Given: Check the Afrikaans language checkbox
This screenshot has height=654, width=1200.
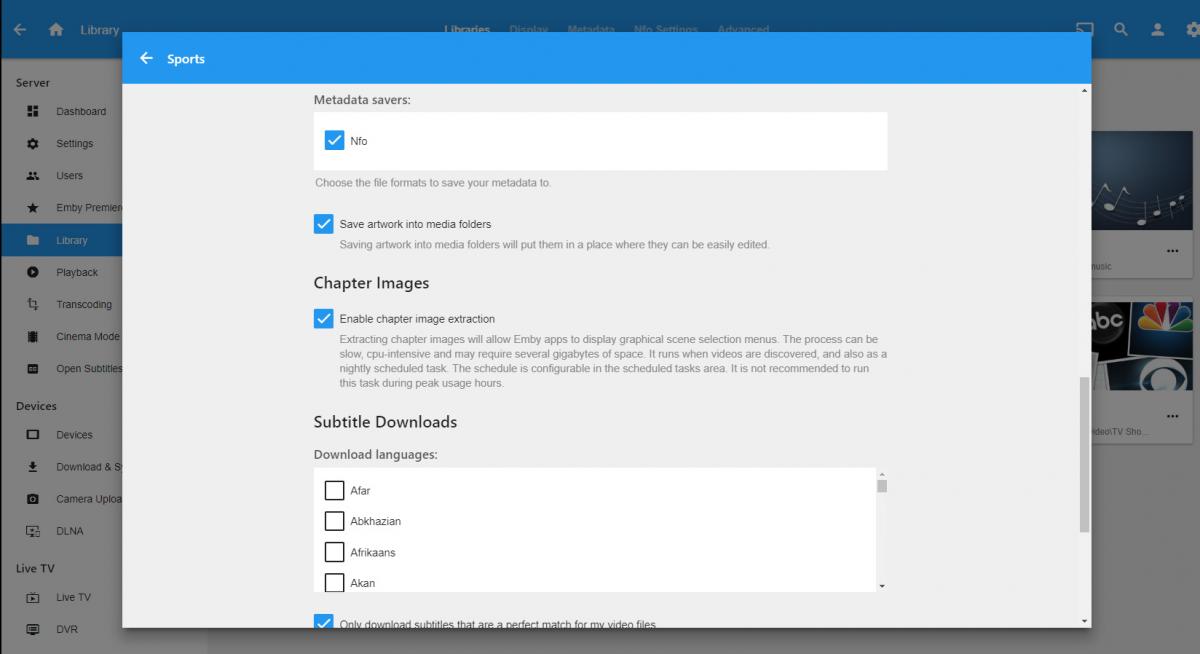Looking at the screenshot, I should pos(335,552).
